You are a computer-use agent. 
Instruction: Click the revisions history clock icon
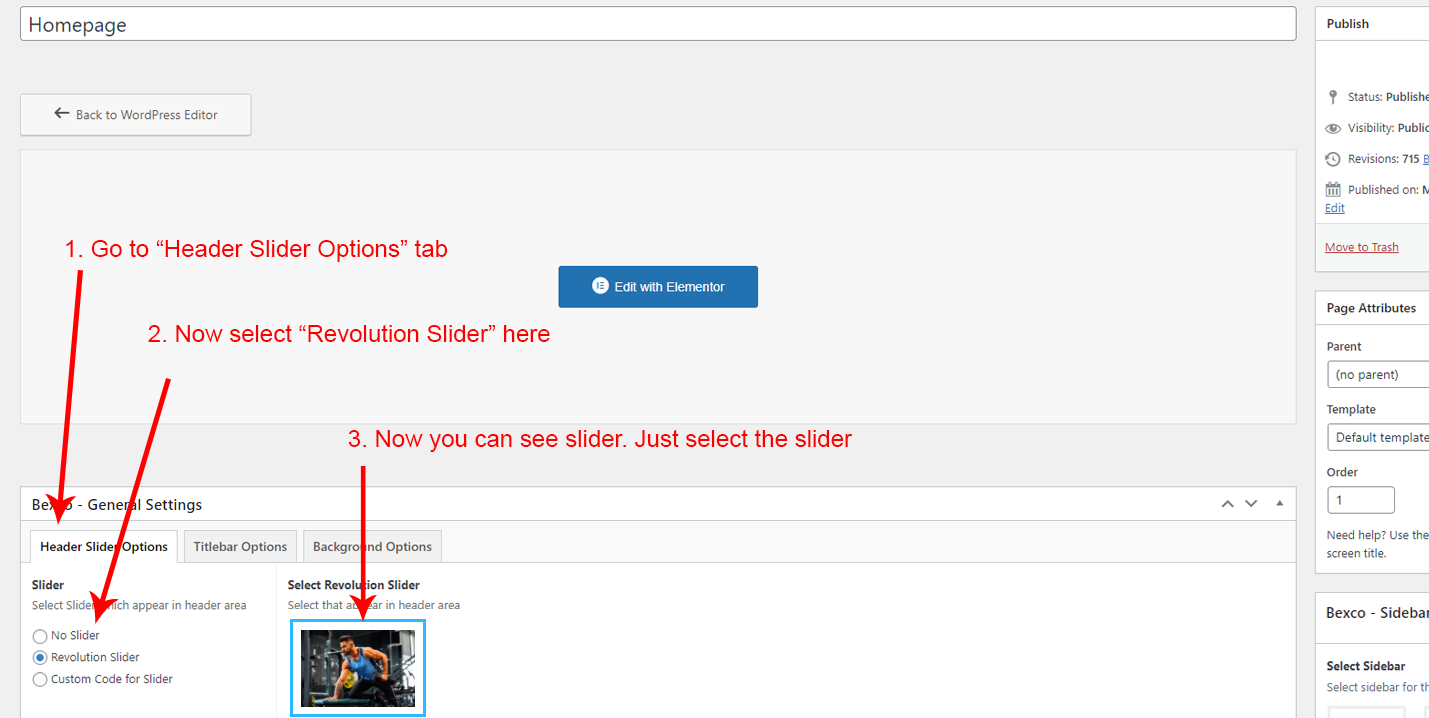click(1332, 159)
